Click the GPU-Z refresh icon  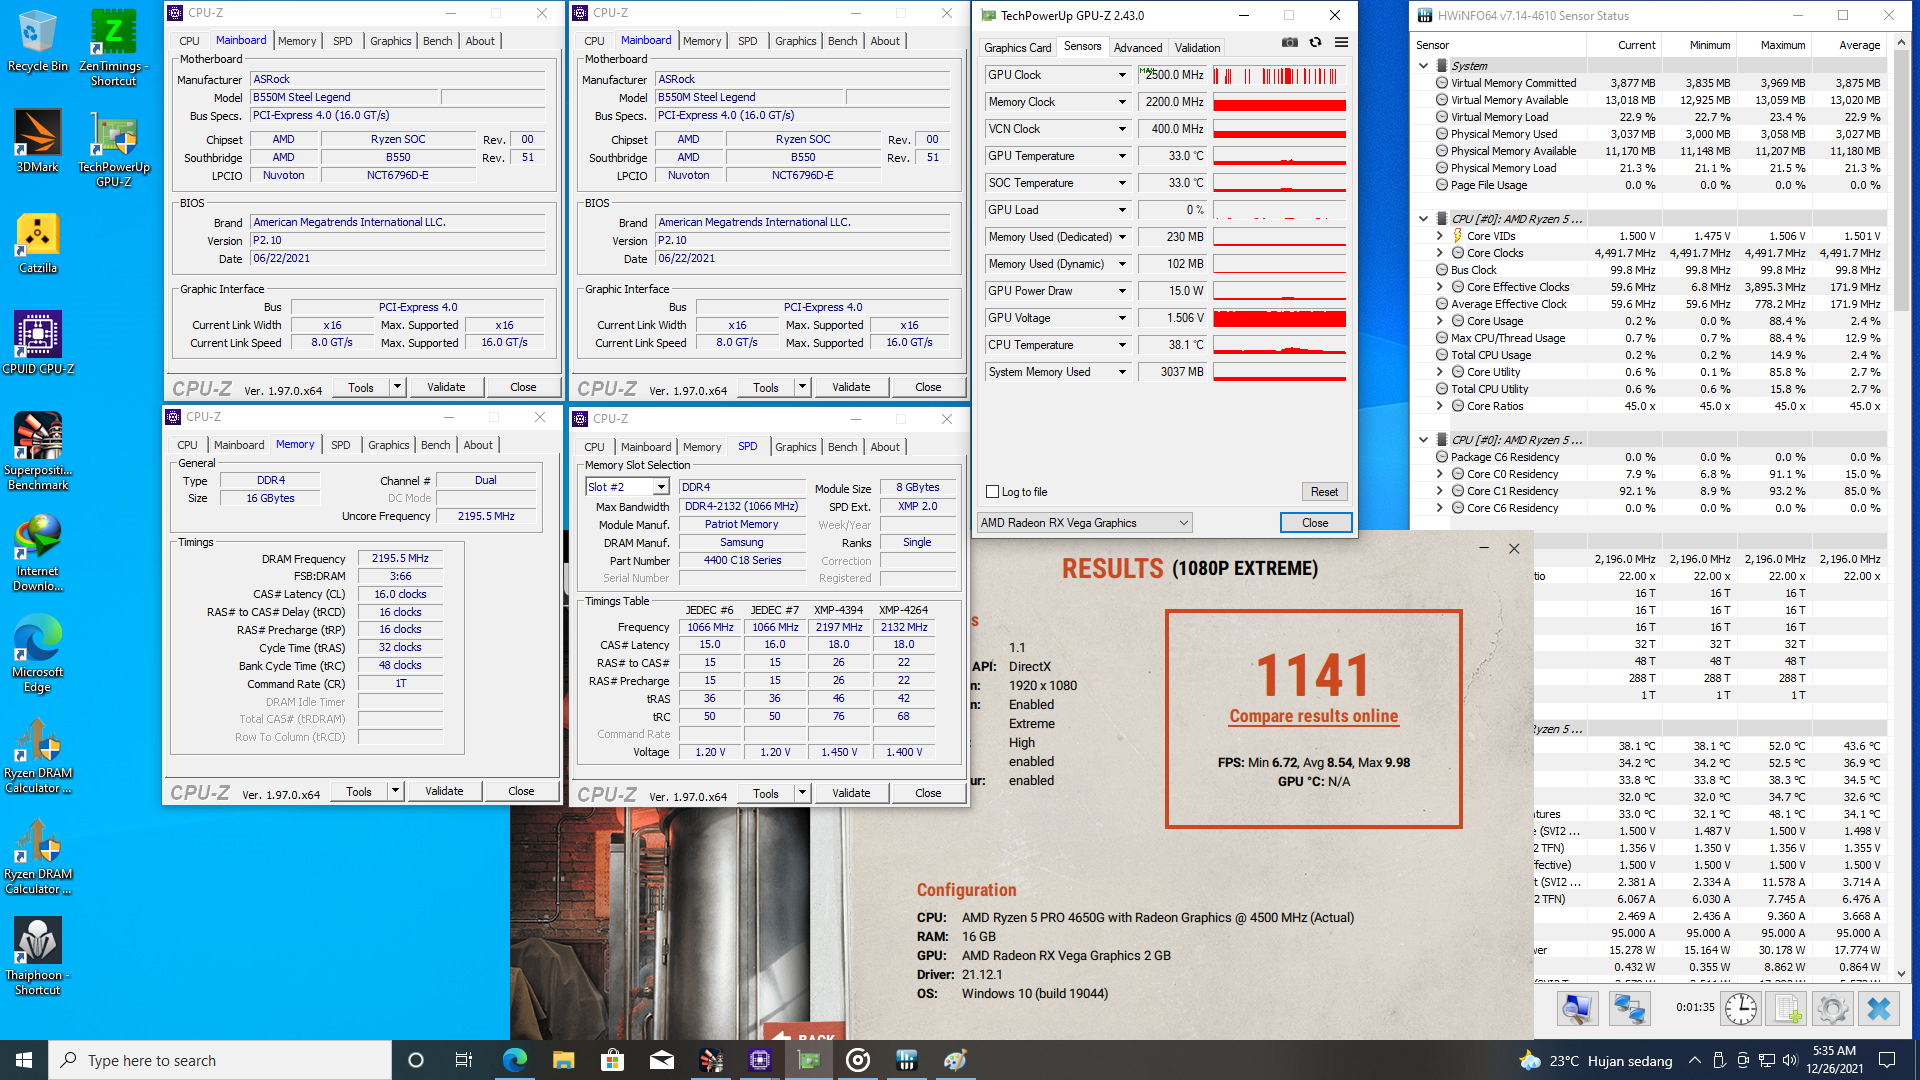click(1315, 42)
